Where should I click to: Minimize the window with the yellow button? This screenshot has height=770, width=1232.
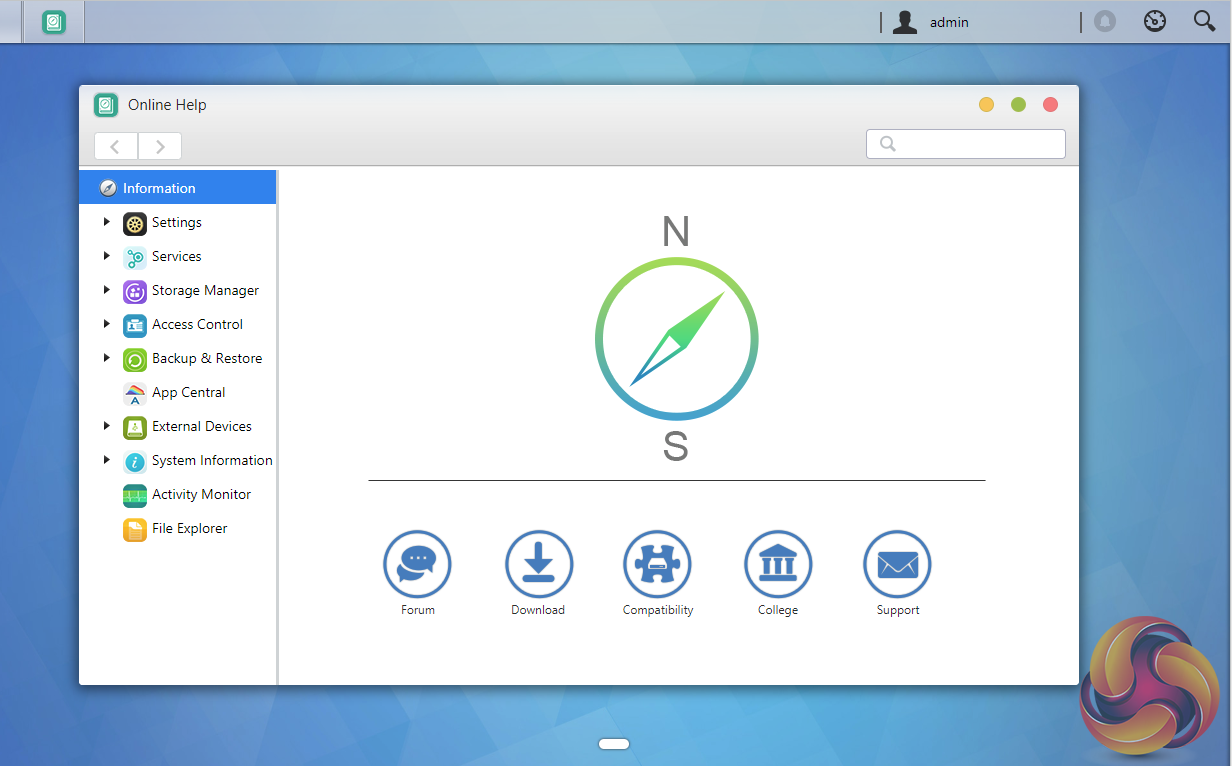coord(986,105)
